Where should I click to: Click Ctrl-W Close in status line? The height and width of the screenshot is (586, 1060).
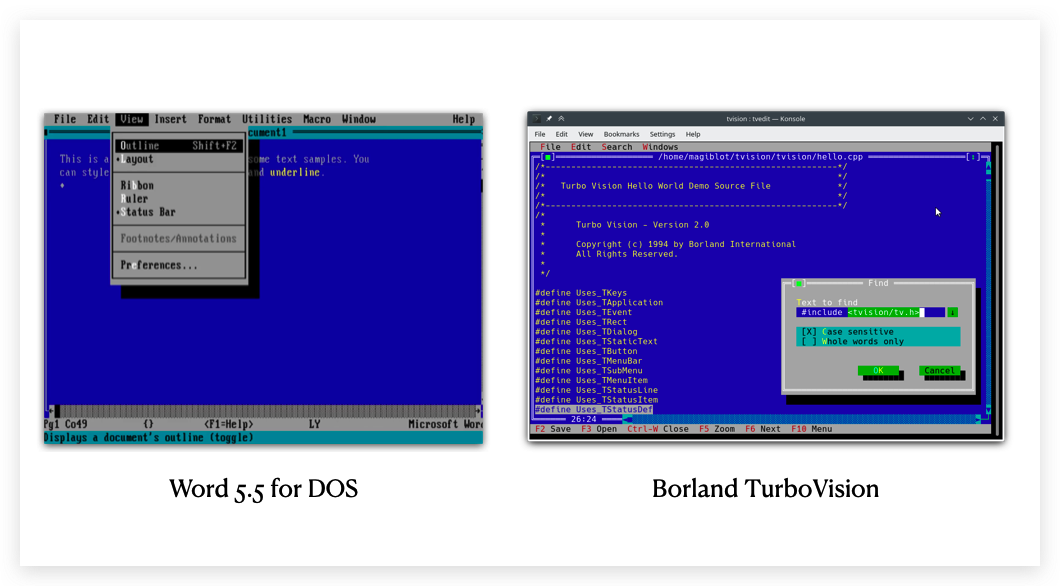coord(658,429)
